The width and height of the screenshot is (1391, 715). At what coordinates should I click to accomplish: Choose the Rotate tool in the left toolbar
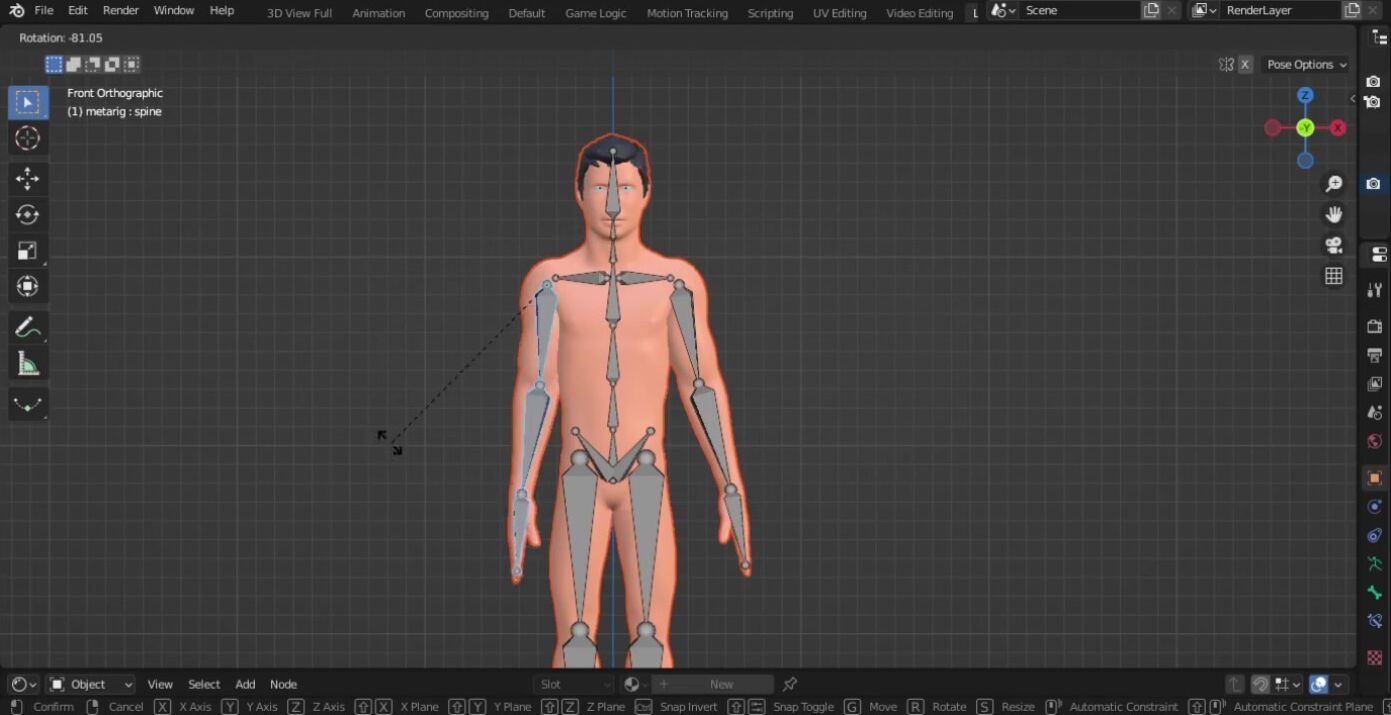pos(27,215)
